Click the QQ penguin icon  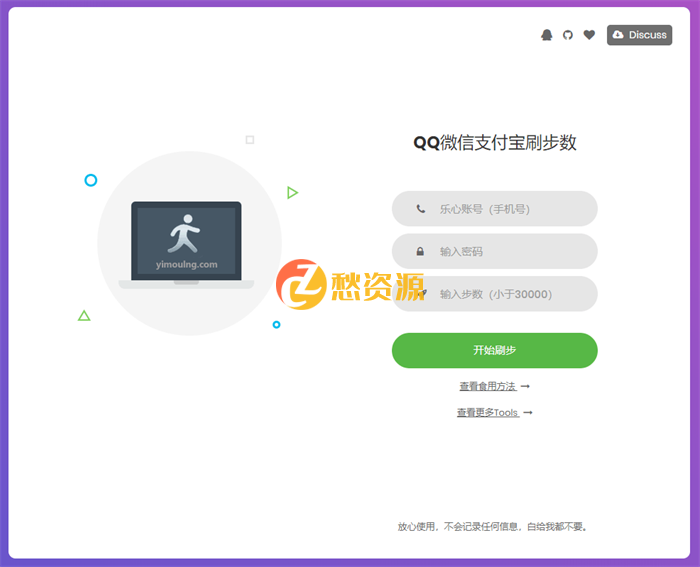(x=546, y=35)
